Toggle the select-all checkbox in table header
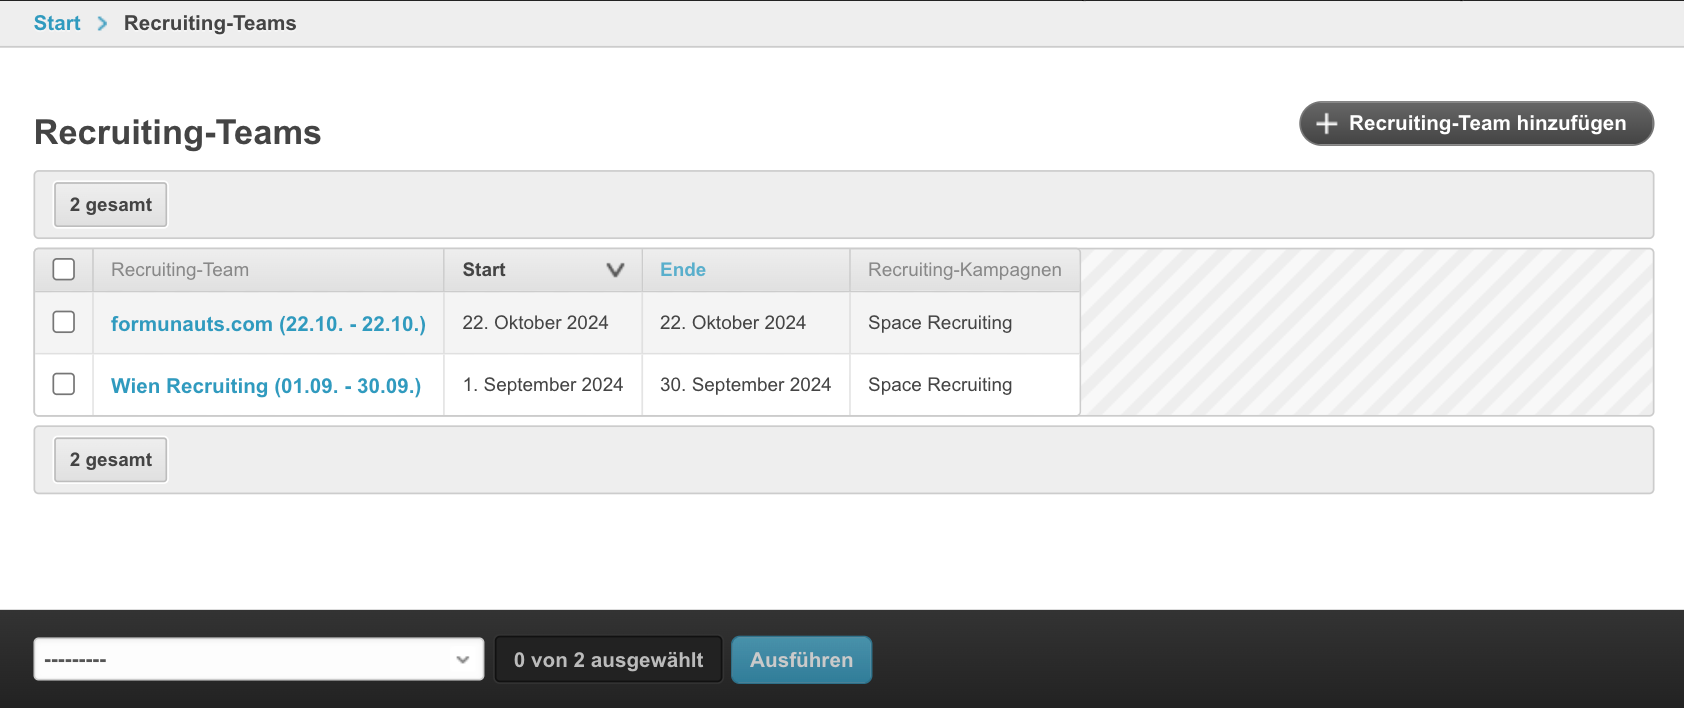Image resolution: width=1684 pixels, height=708 pixels. [64, 270]
